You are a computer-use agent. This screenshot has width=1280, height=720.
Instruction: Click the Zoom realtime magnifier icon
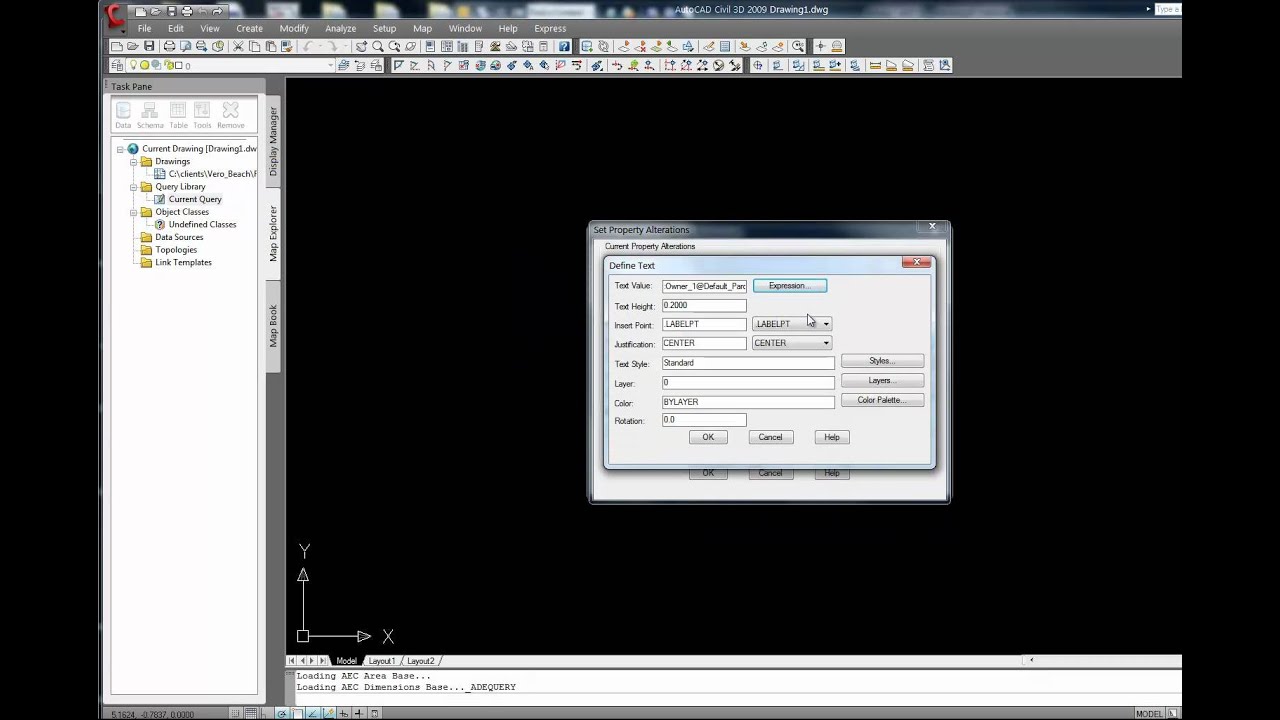point(378,46)
